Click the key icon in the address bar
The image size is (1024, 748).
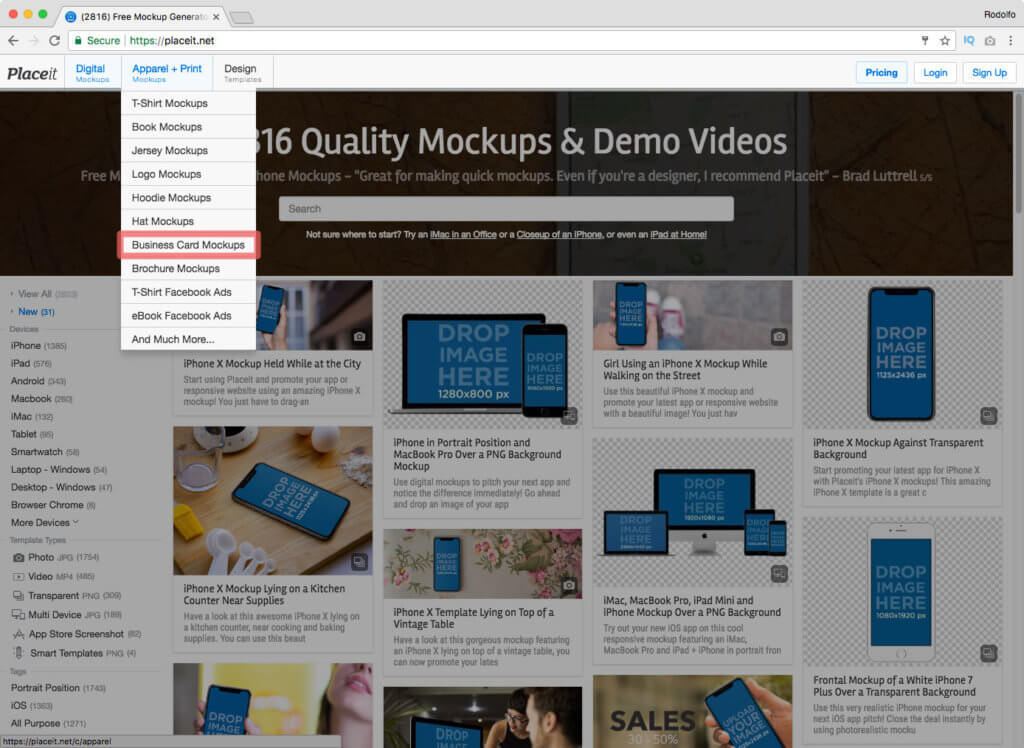925,41
